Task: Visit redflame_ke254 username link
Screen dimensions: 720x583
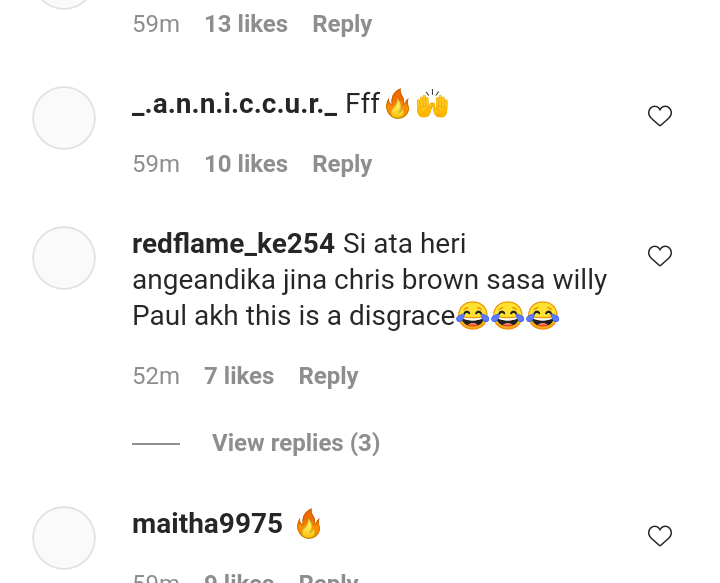Action: pos(233,244)
